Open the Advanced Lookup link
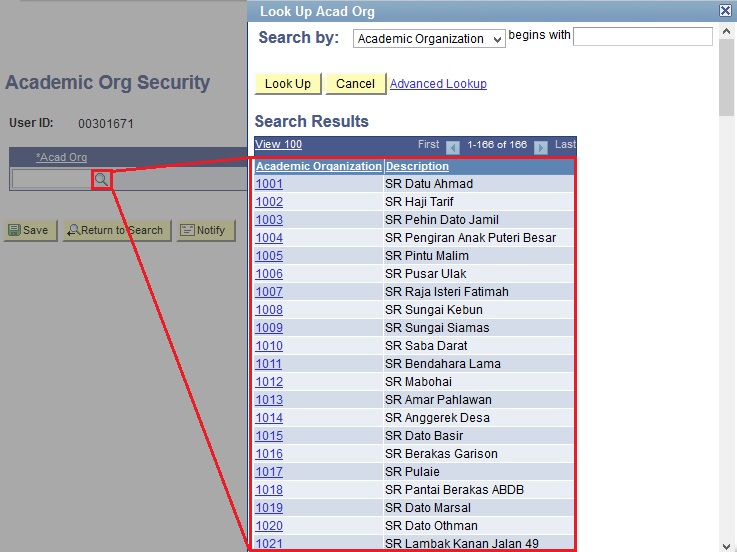Viewport: 737px width, 552px height. pos(438,84)
